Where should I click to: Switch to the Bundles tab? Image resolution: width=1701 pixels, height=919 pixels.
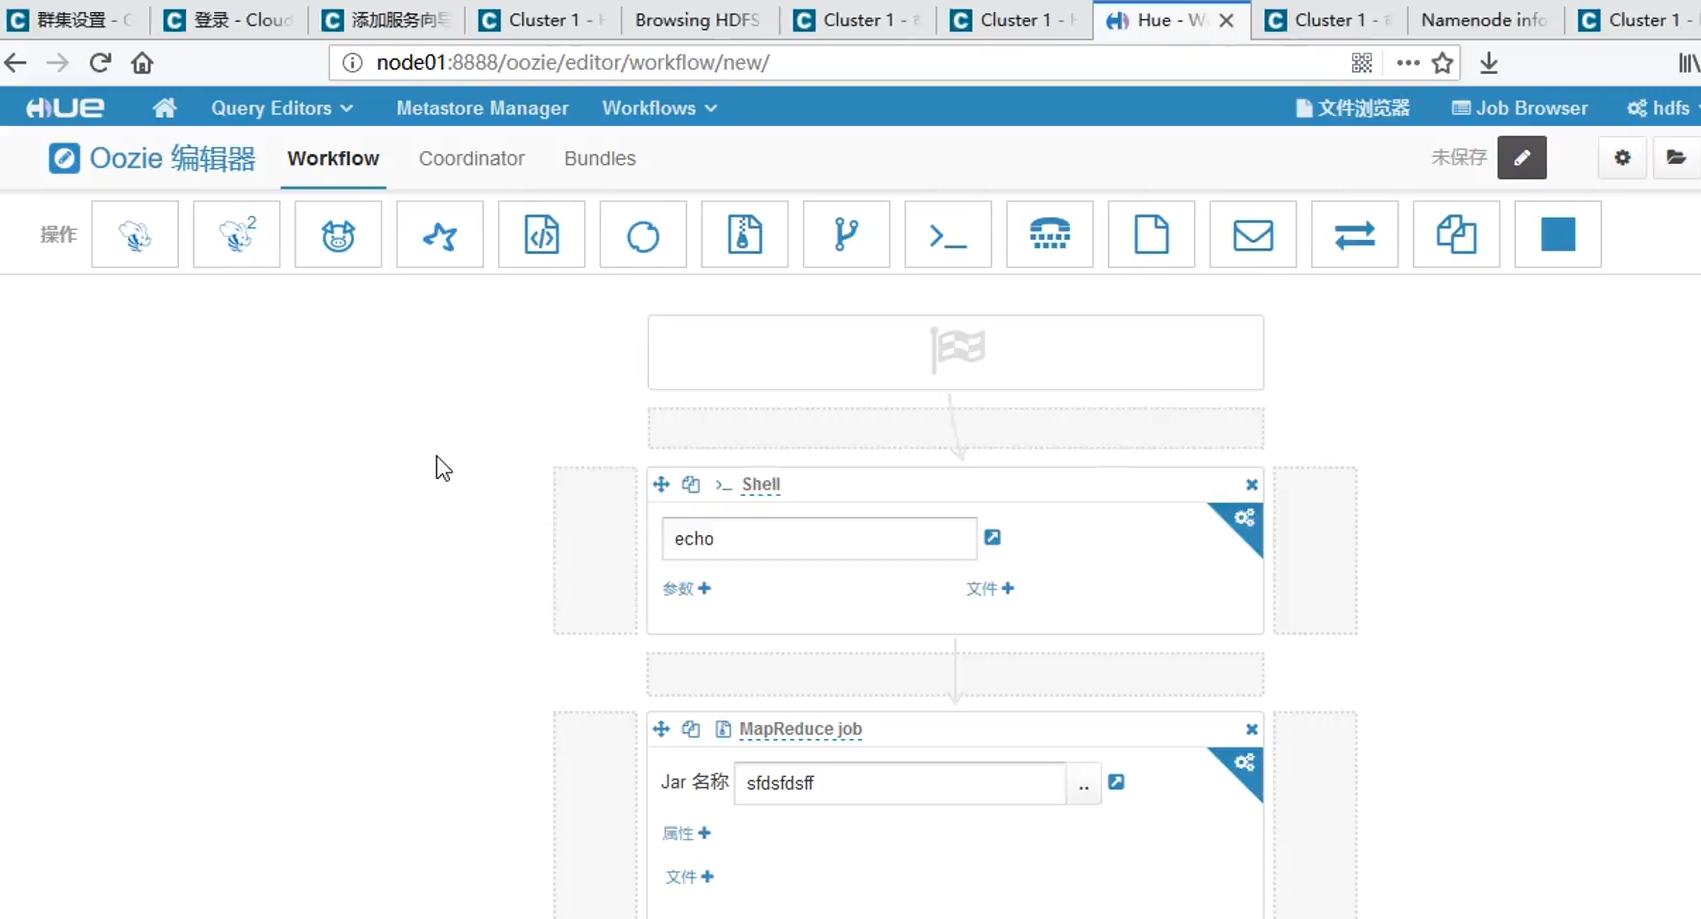click(x=599, y=158)
